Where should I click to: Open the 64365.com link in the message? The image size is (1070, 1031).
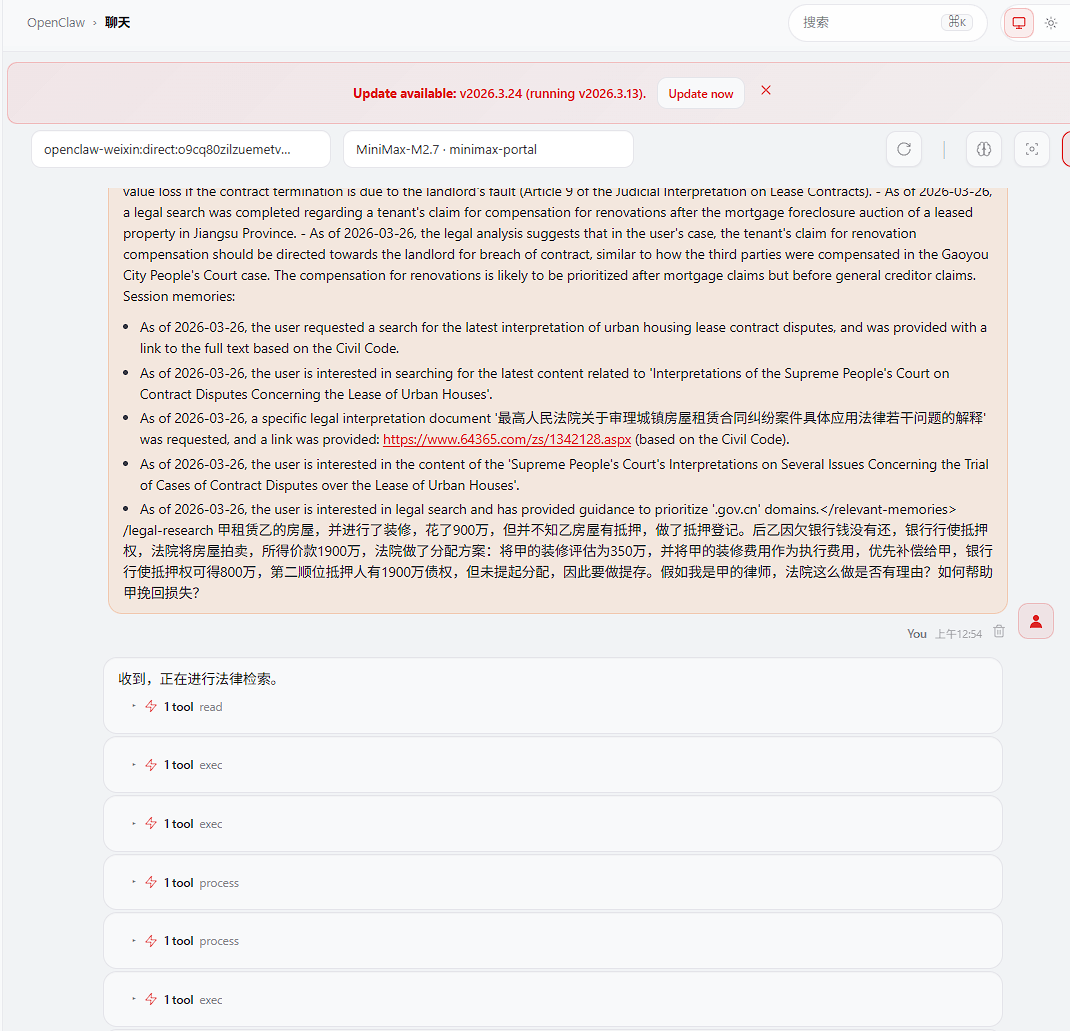(506, 439)
